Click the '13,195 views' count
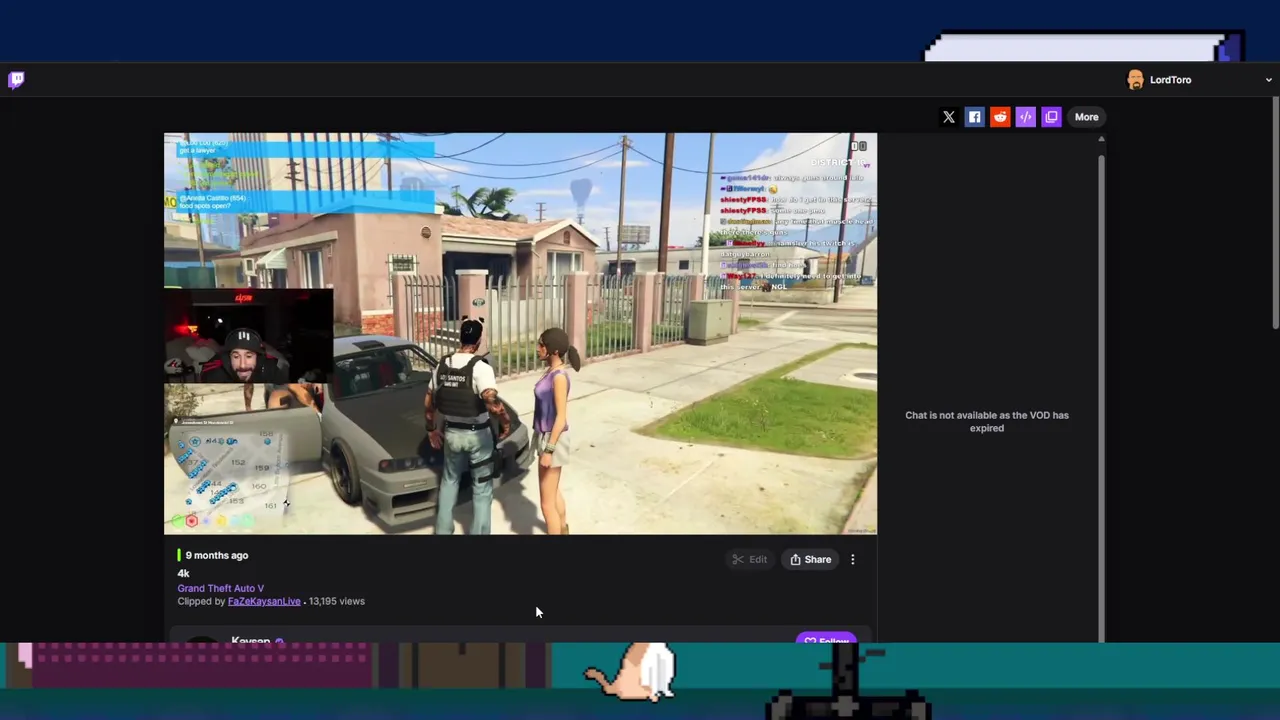Image resolution: width=1280 pixels, height=720 pixels. coord(337,601)
